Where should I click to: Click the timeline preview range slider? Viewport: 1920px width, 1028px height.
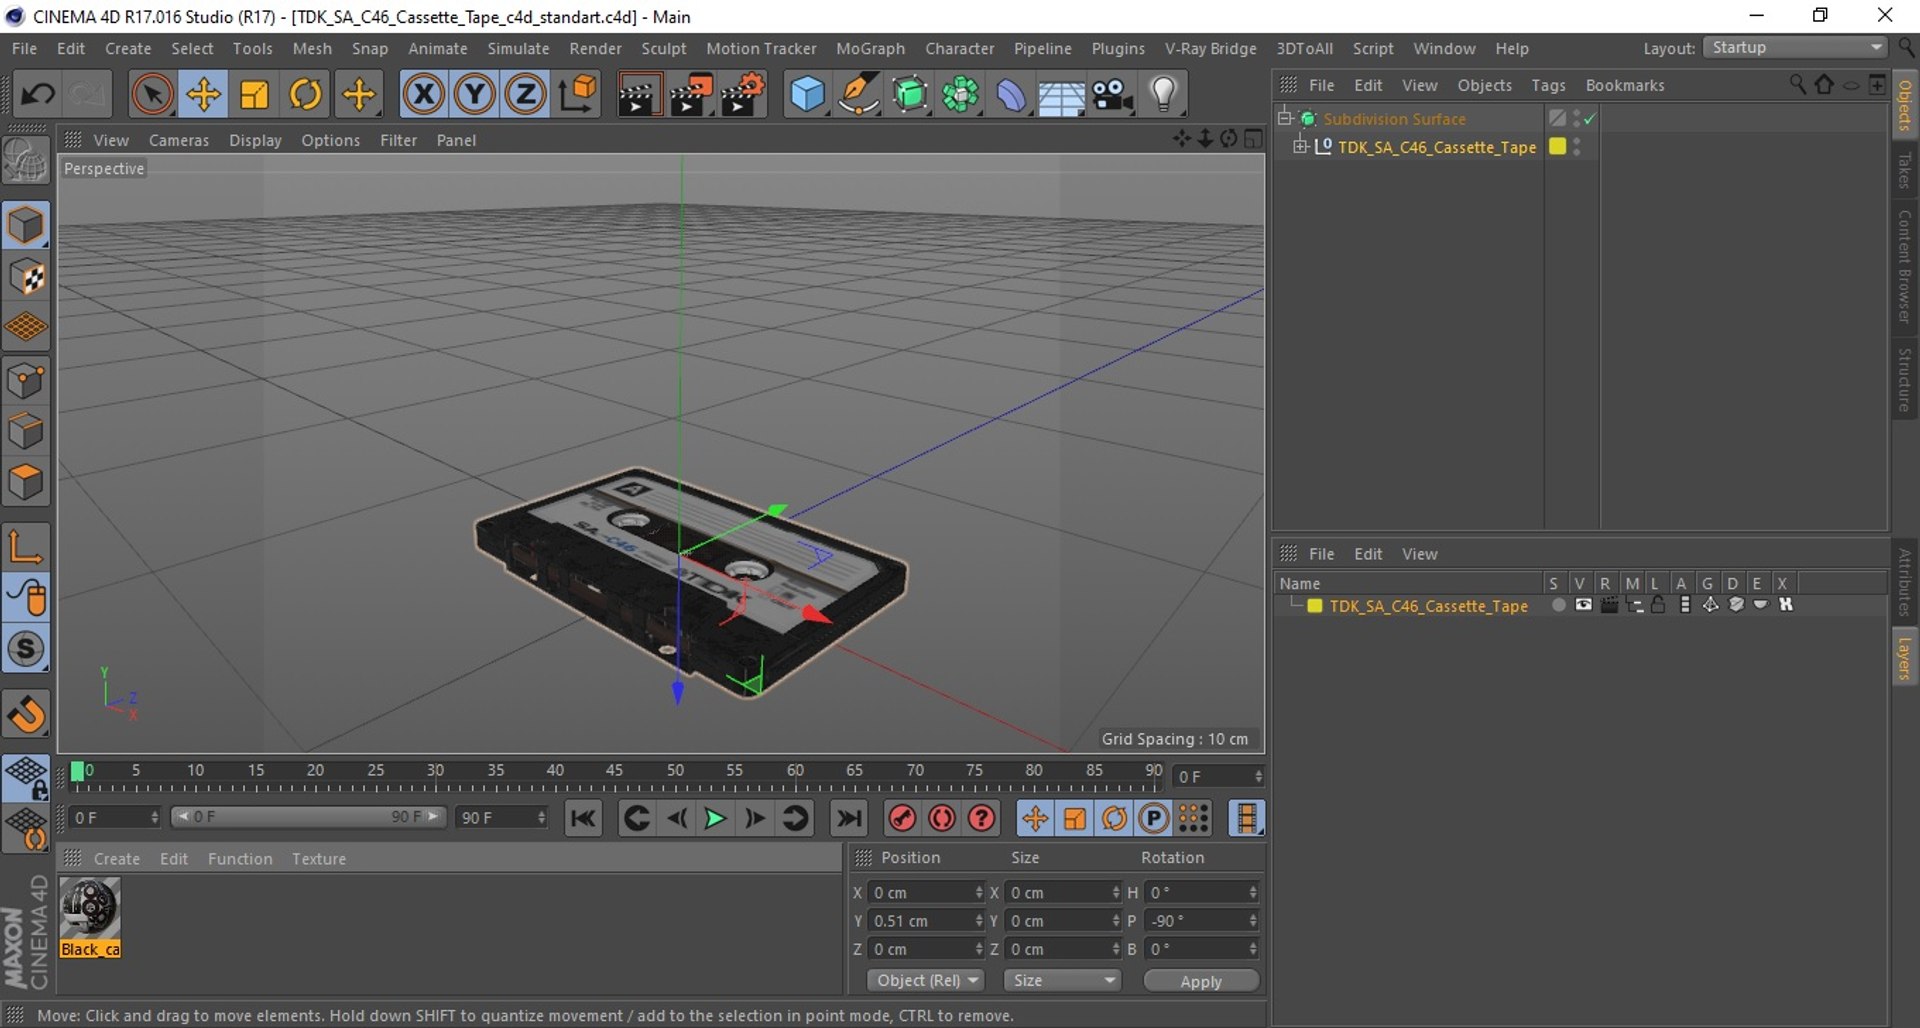[x=308, y=817]
